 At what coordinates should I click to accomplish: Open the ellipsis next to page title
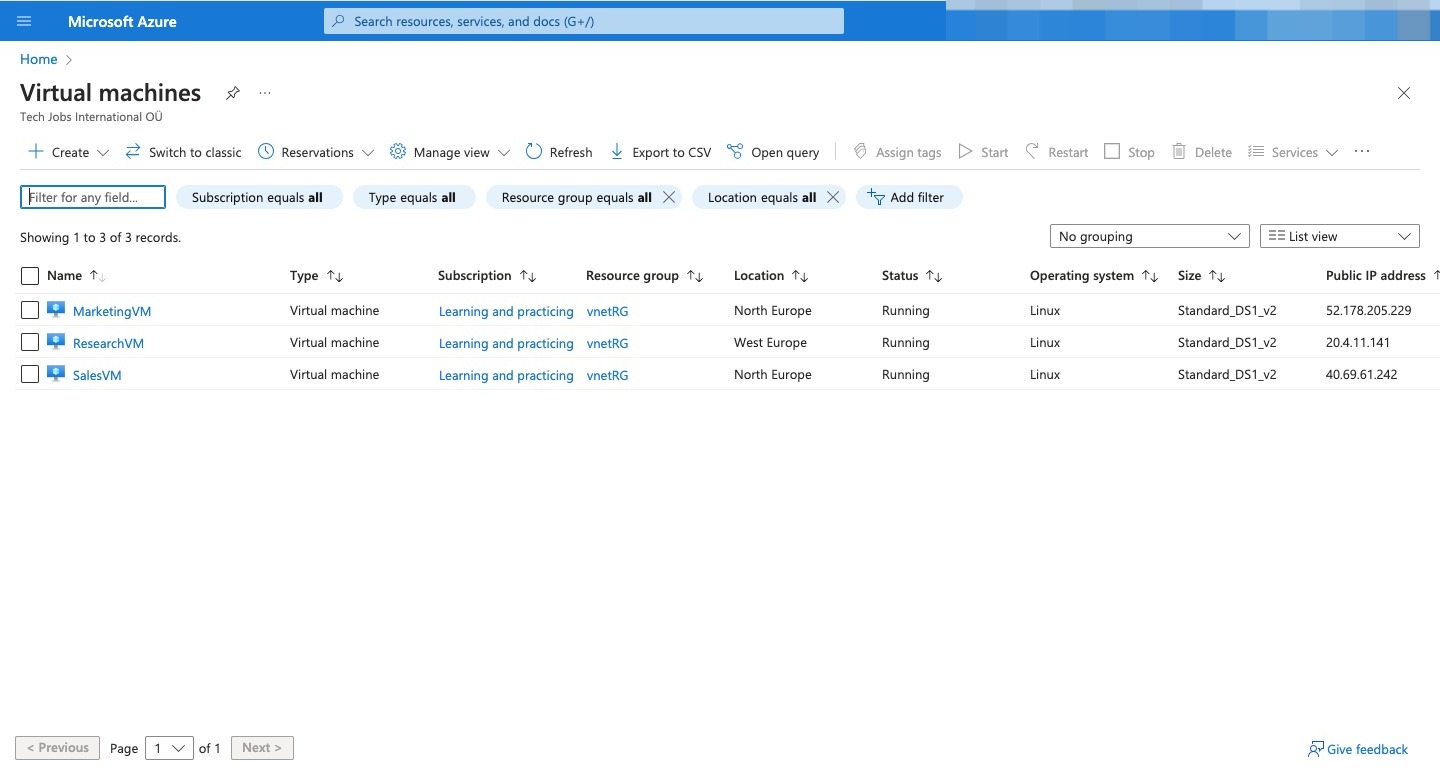point(265,93)
